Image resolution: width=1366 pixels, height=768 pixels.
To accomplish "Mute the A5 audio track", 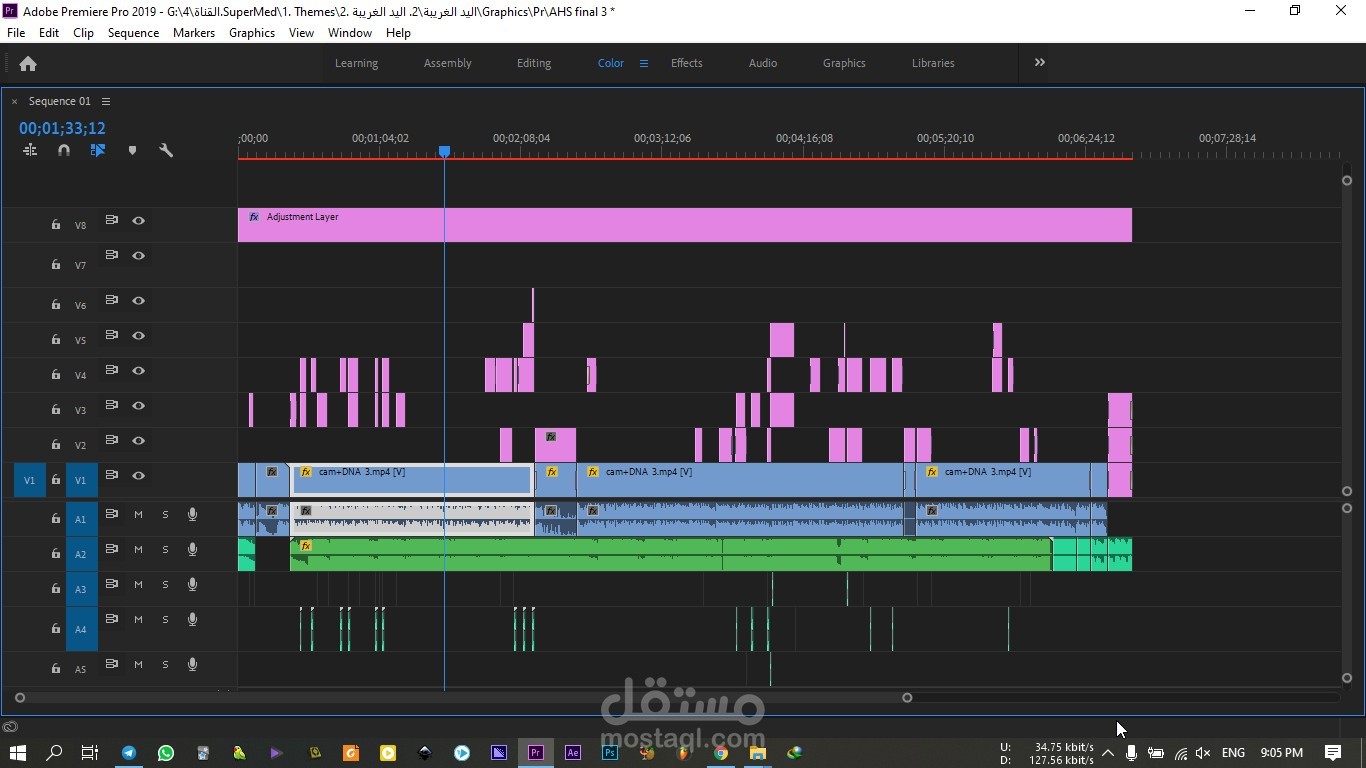I will (x=138, y=665).
